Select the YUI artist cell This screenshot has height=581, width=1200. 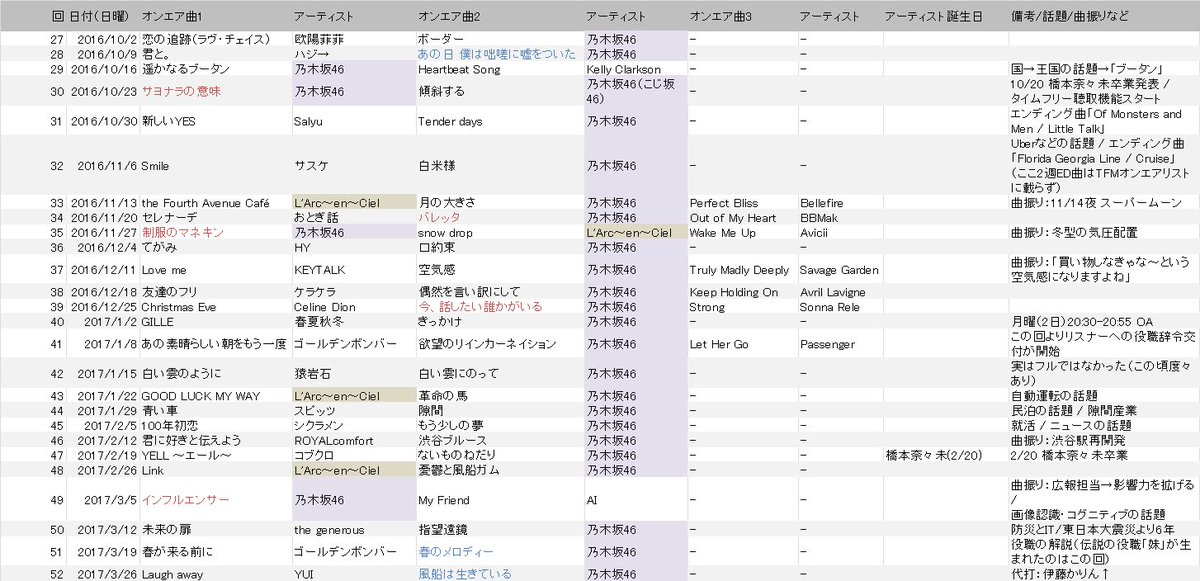click(x=303, y=574)
